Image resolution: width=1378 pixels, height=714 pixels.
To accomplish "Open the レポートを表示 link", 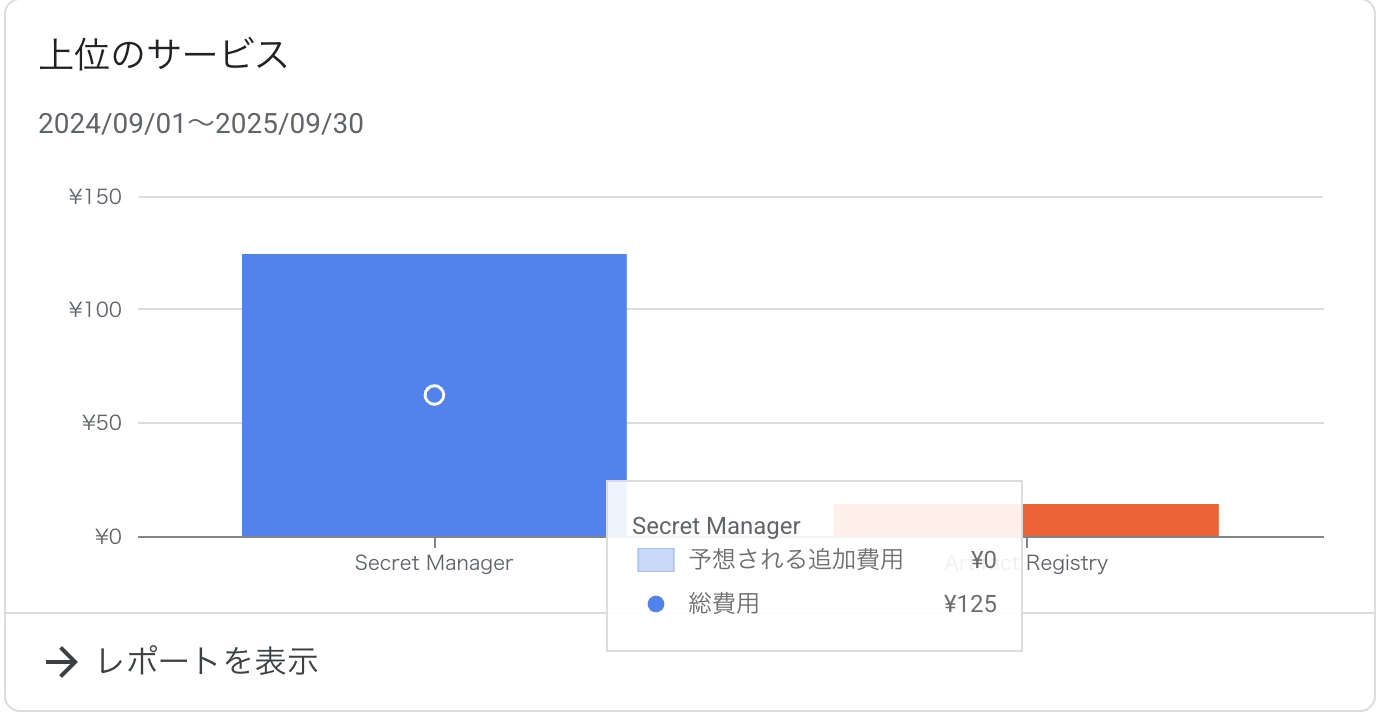I will (182, 661).
